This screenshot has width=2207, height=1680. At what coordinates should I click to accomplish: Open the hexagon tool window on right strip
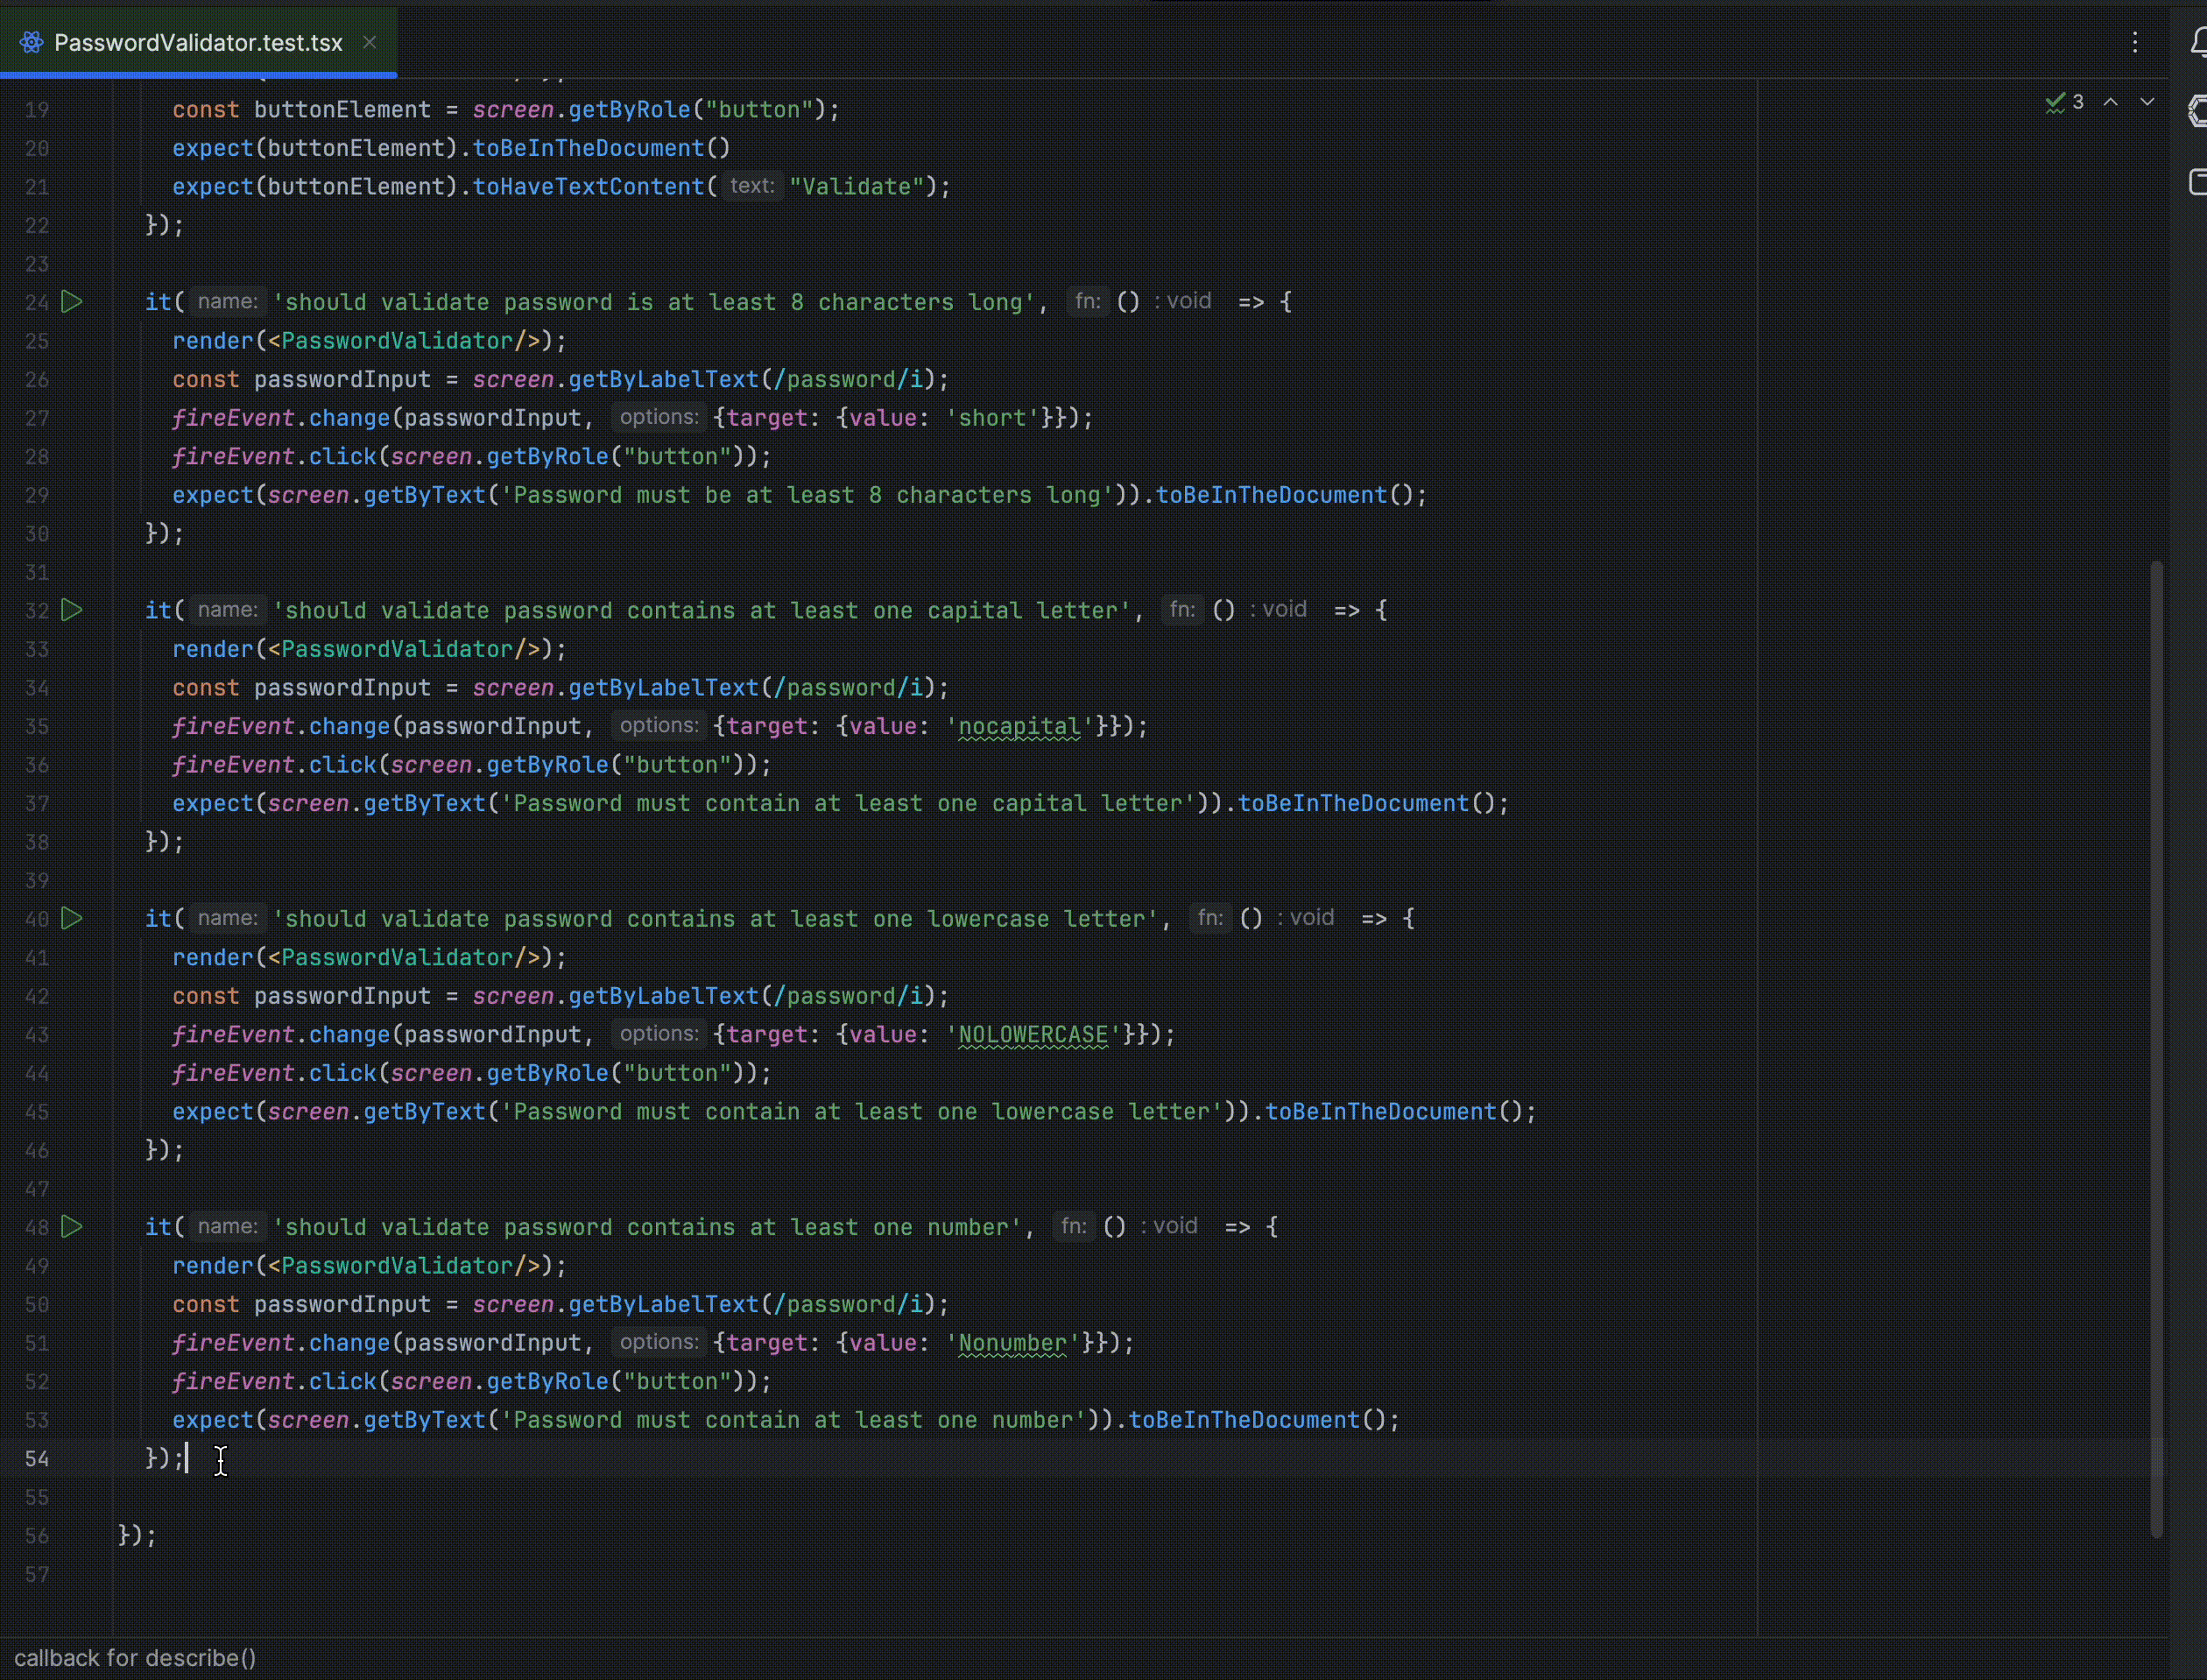pos(2197,110)
